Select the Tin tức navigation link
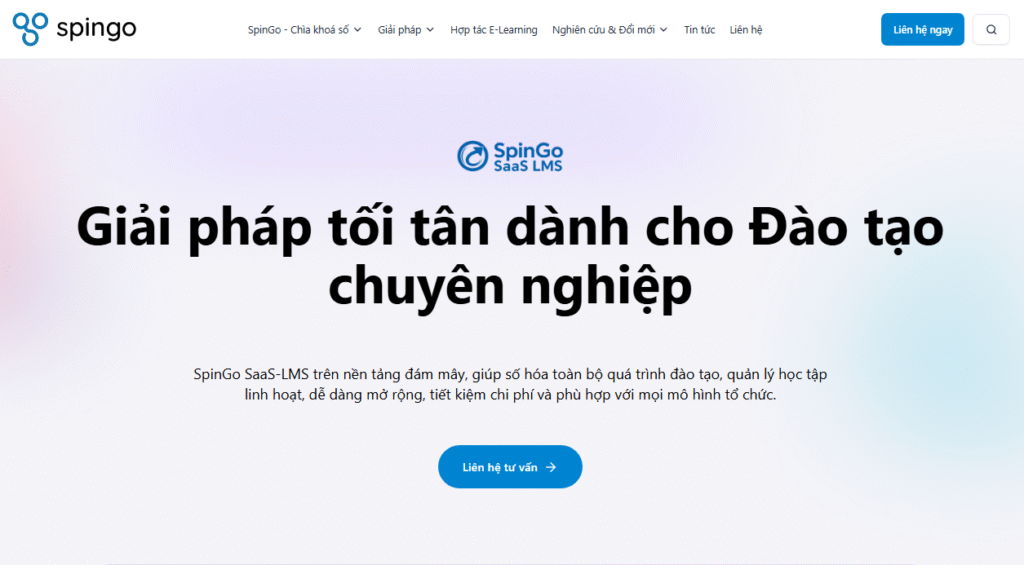 (699, 30)
